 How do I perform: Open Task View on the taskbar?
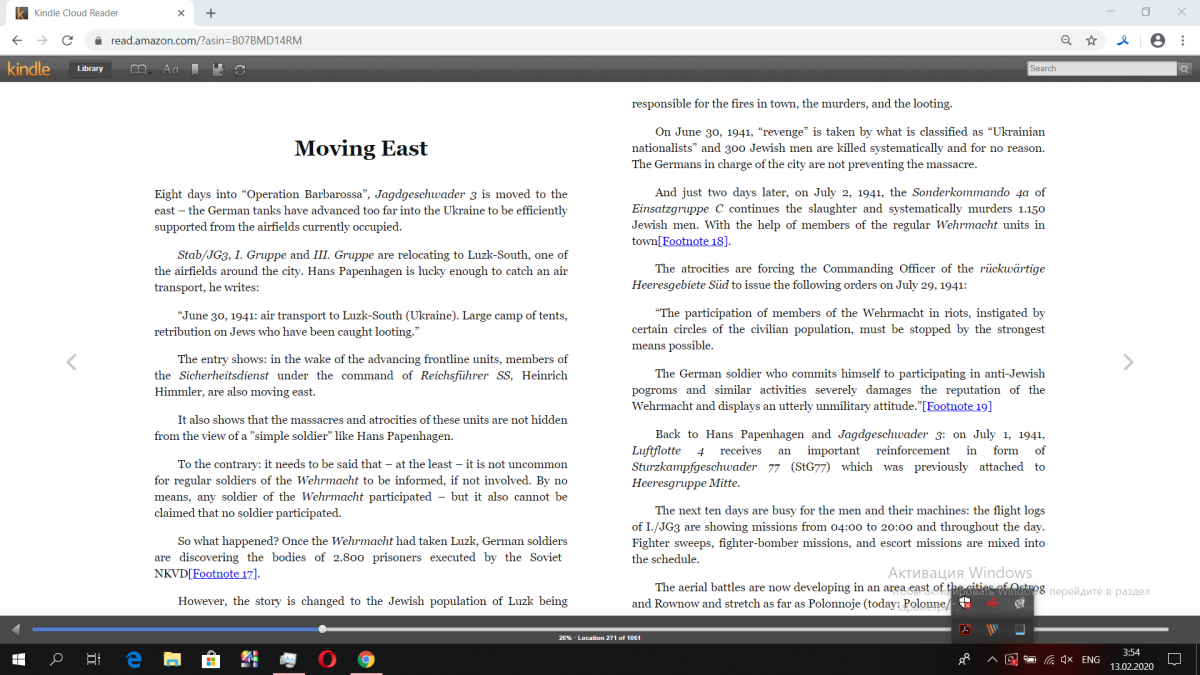(x=93, y=659)
